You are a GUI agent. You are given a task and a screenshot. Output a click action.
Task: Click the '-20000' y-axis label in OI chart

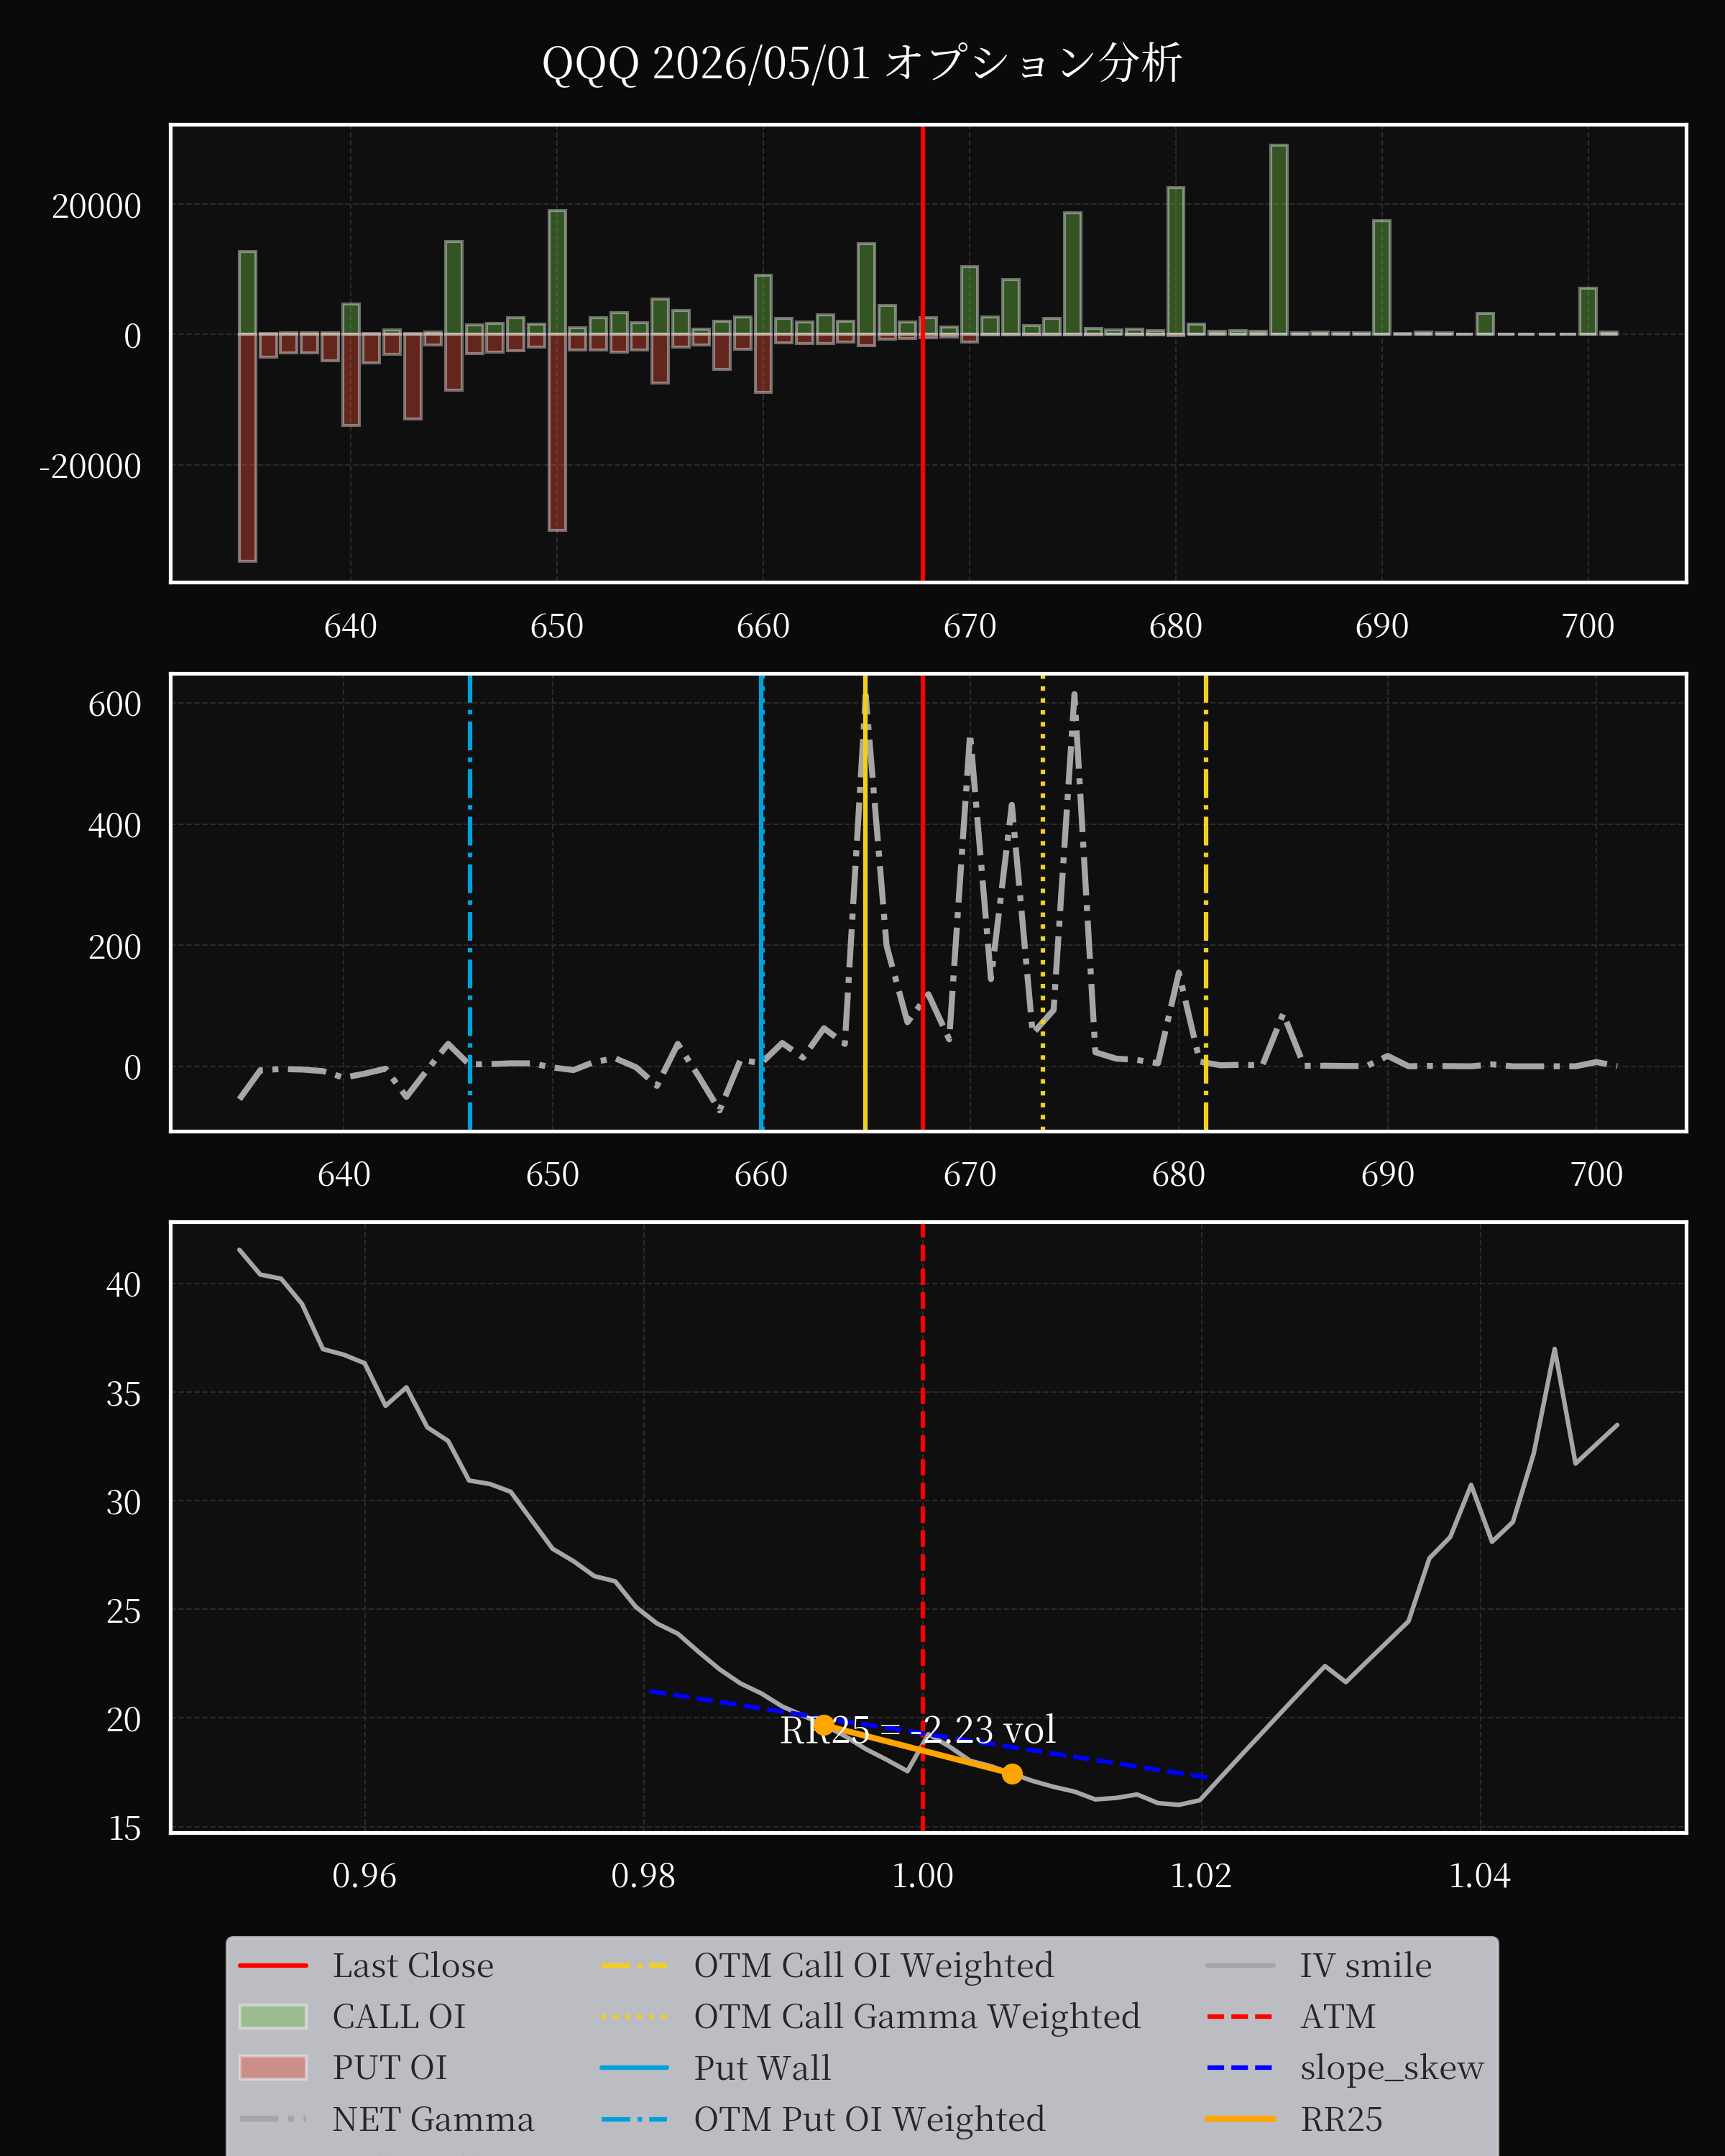point(90,466)
